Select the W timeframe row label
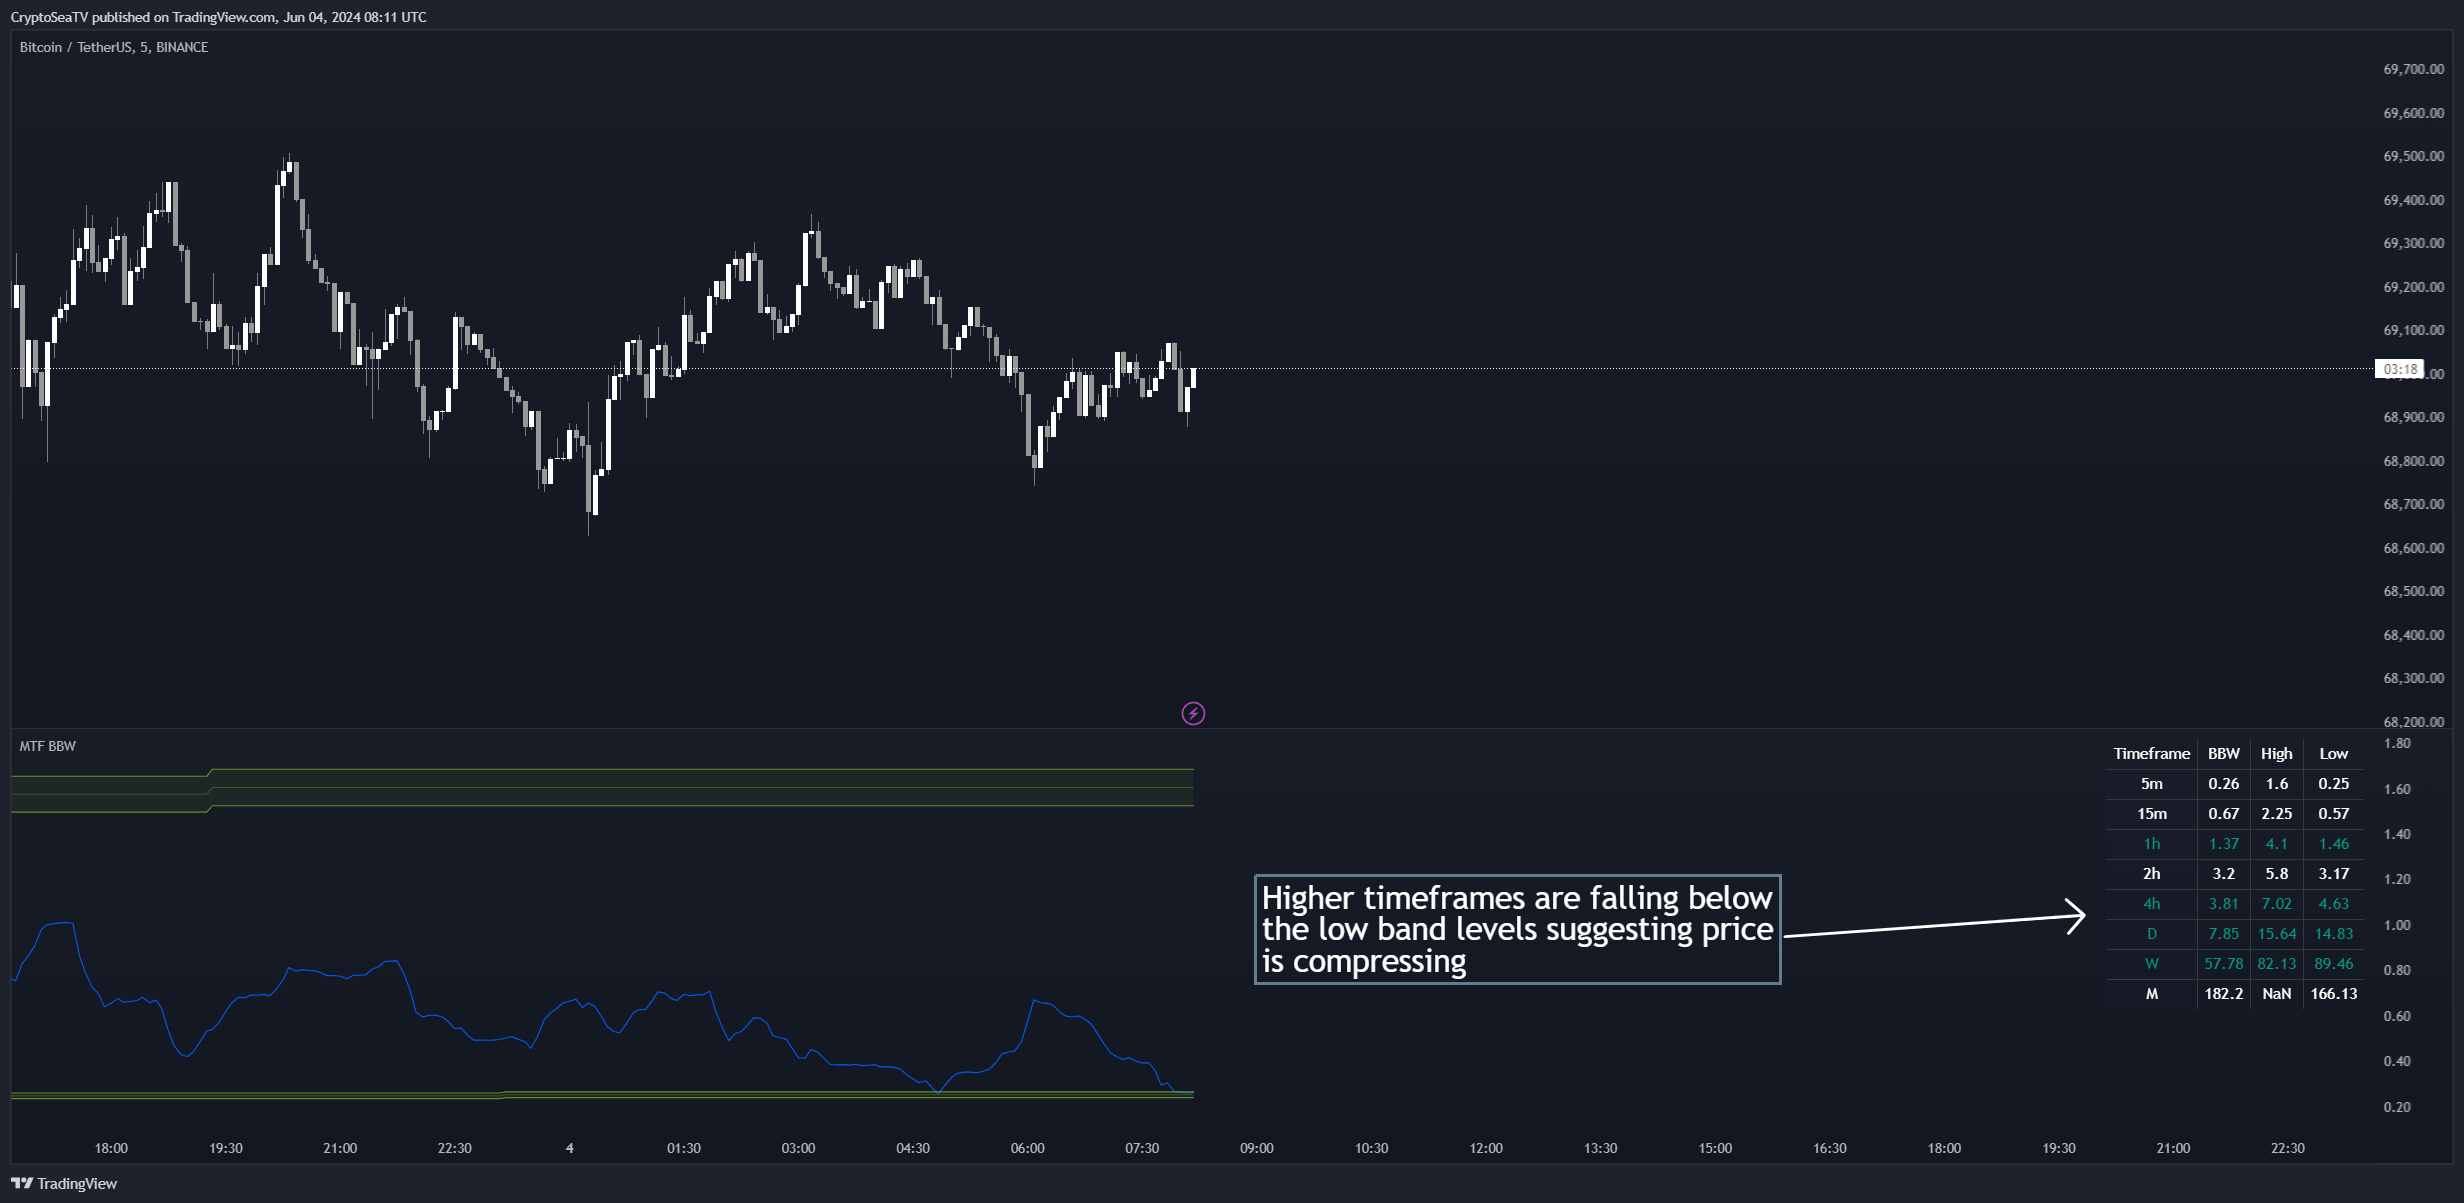 (x=2152, y=964)
